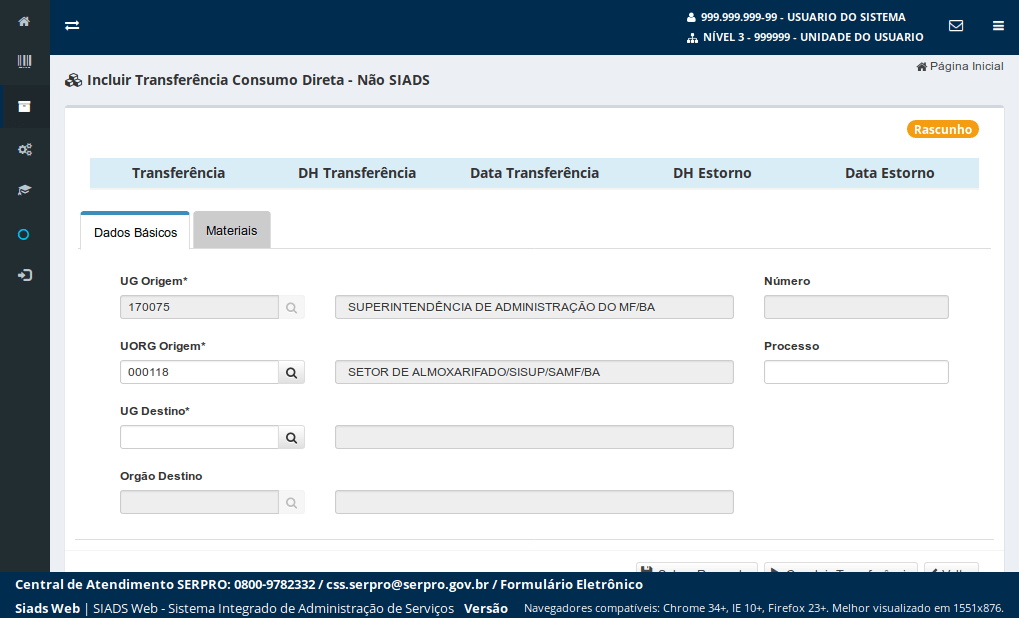Click the Data Estorno column header
This screenshot has height=618, width=1019.
[x=890, y=173]
